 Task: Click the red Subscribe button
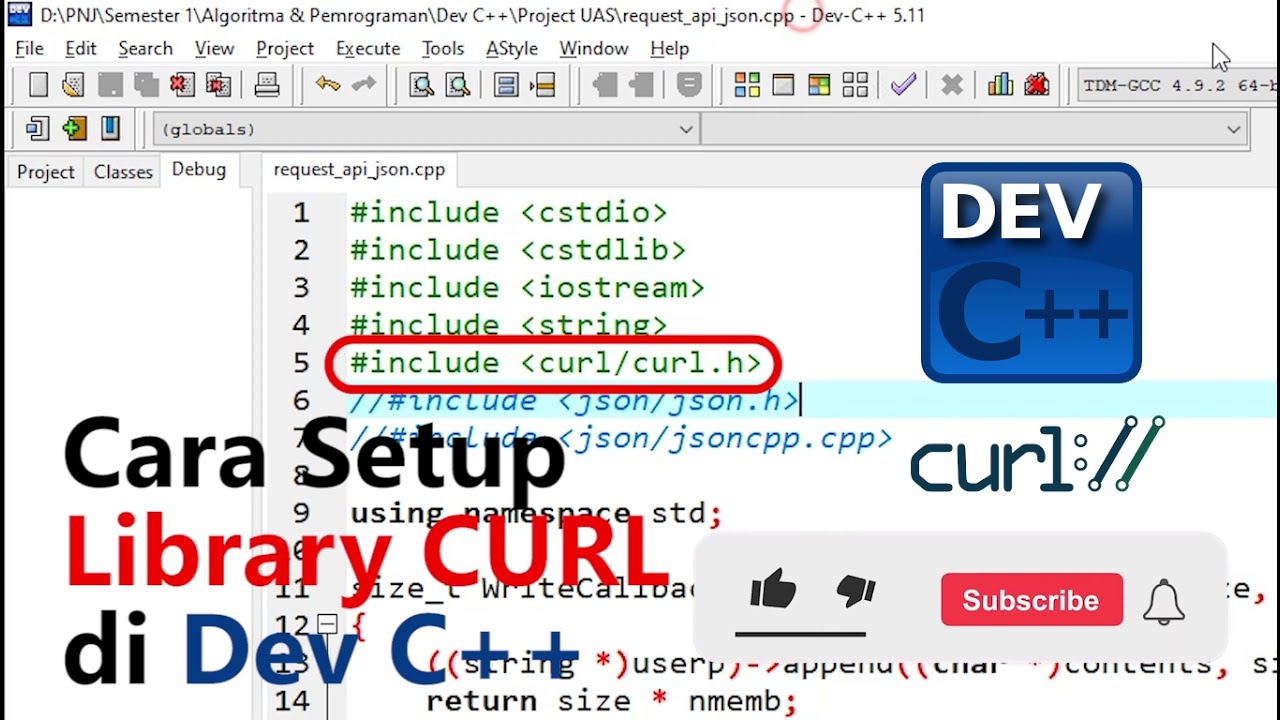1031,600
